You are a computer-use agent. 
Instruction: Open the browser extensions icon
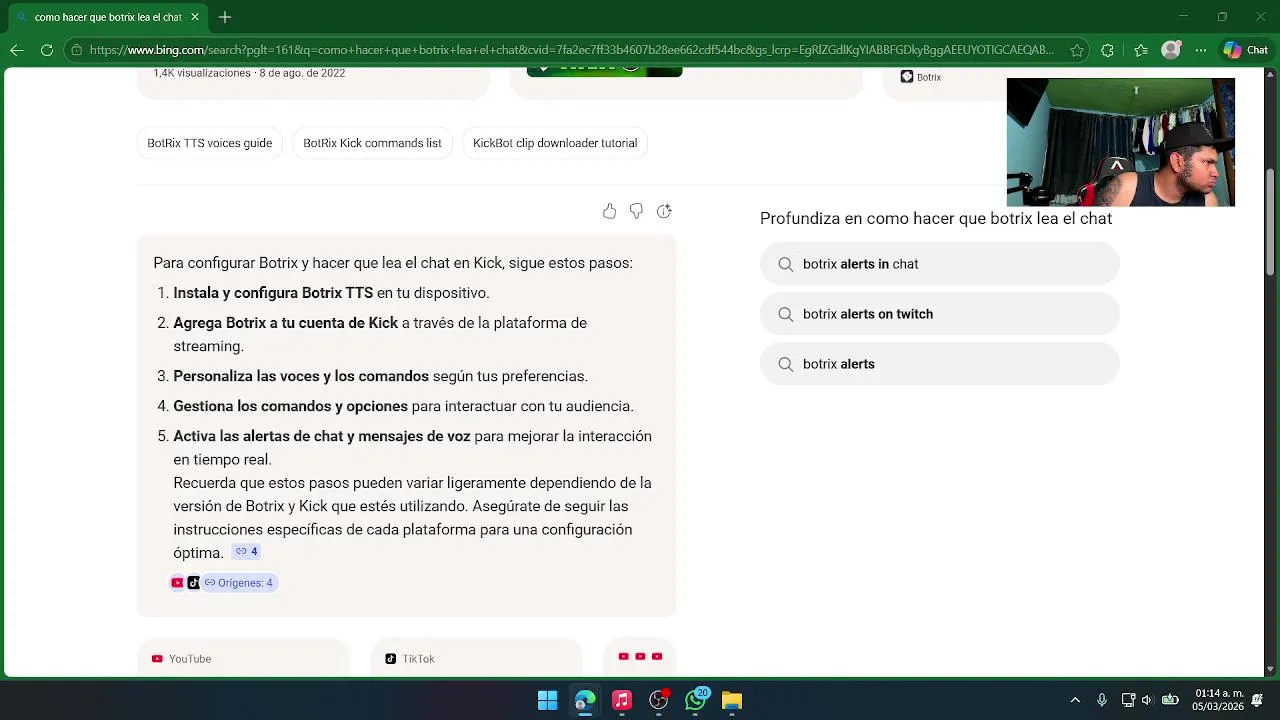pyautogui.click(x=1107, y=50)
